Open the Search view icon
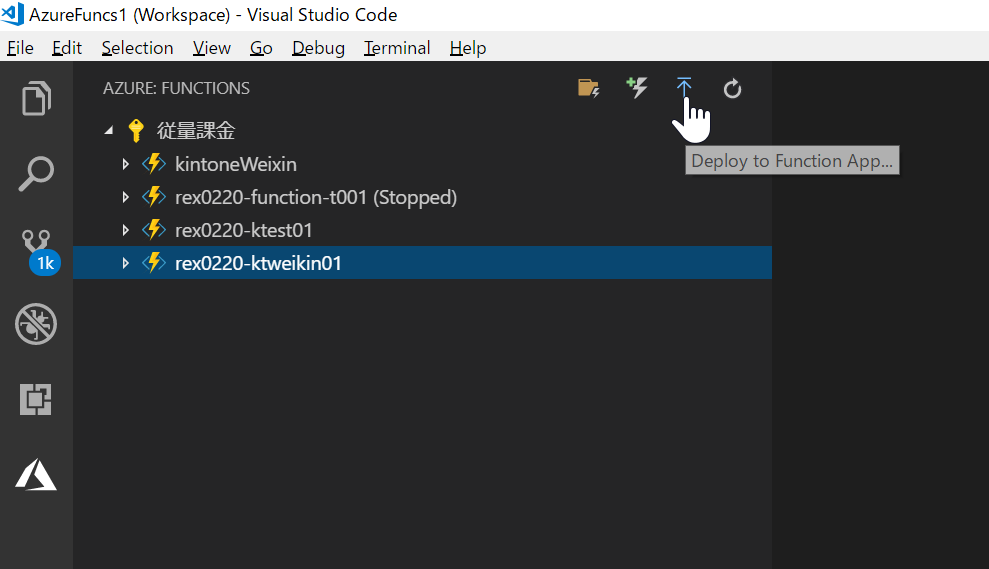 pos(36,173)
